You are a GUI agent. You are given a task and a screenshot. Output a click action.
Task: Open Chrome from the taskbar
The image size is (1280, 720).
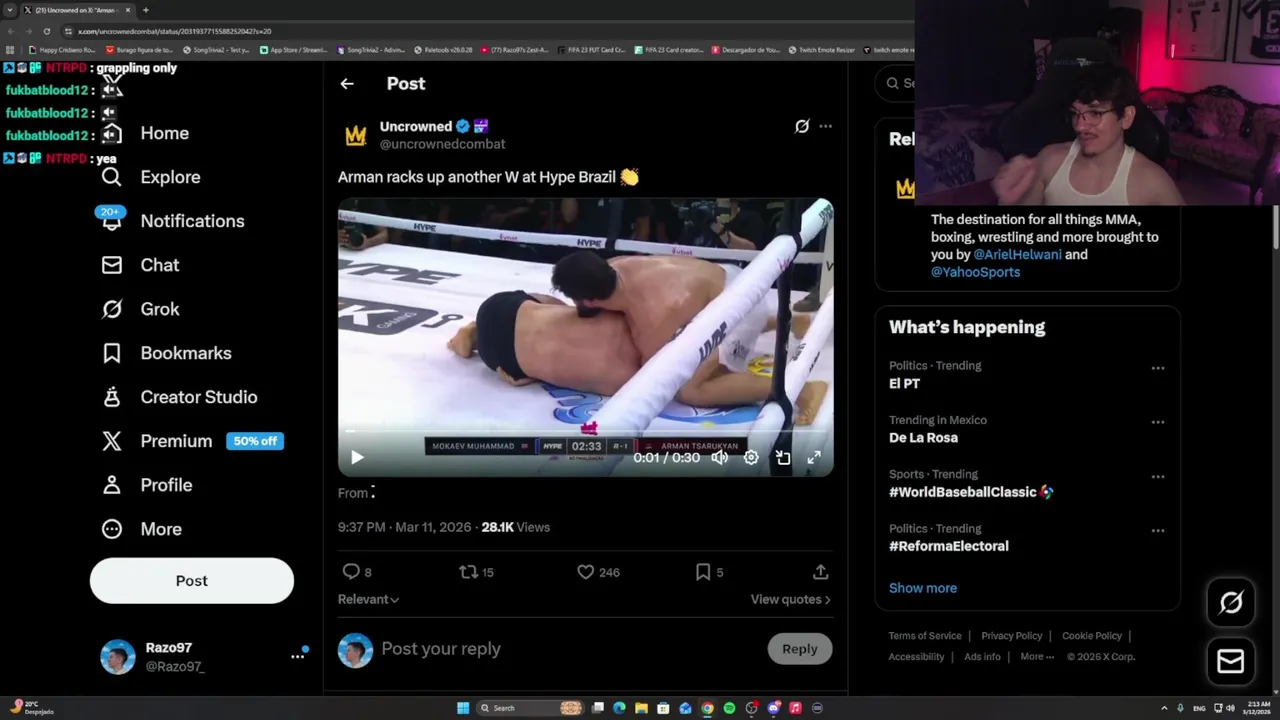tap(707, 708)
